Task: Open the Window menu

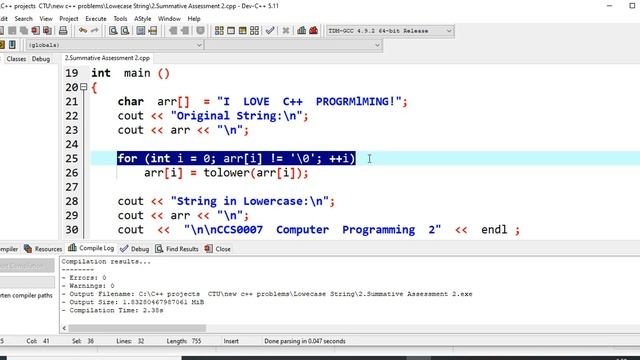Action: tap(169, 19)
